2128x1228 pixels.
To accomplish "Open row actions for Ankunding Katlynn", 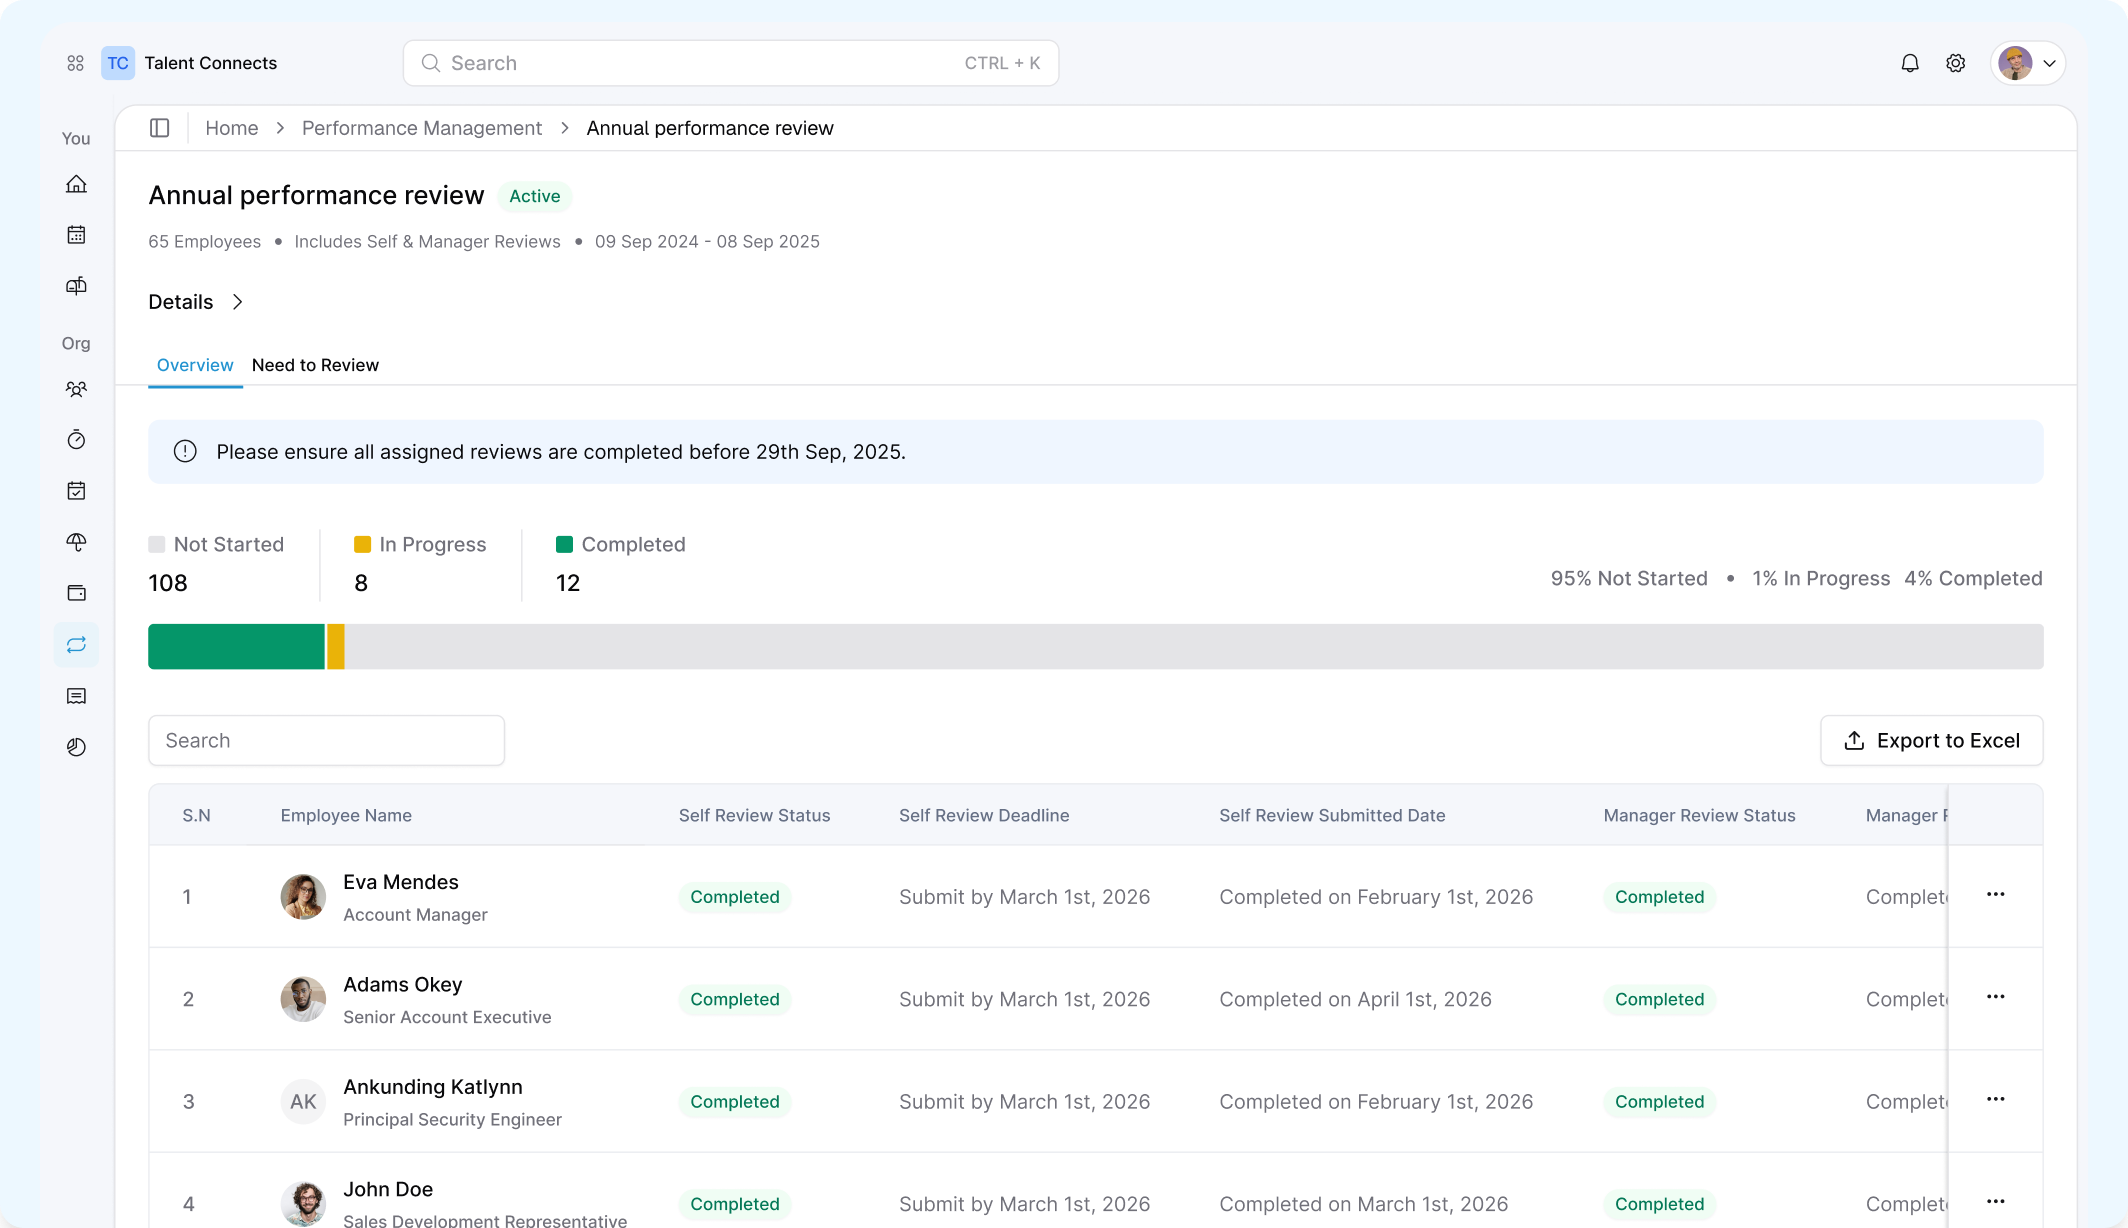I will (x=1996, y=1099).
